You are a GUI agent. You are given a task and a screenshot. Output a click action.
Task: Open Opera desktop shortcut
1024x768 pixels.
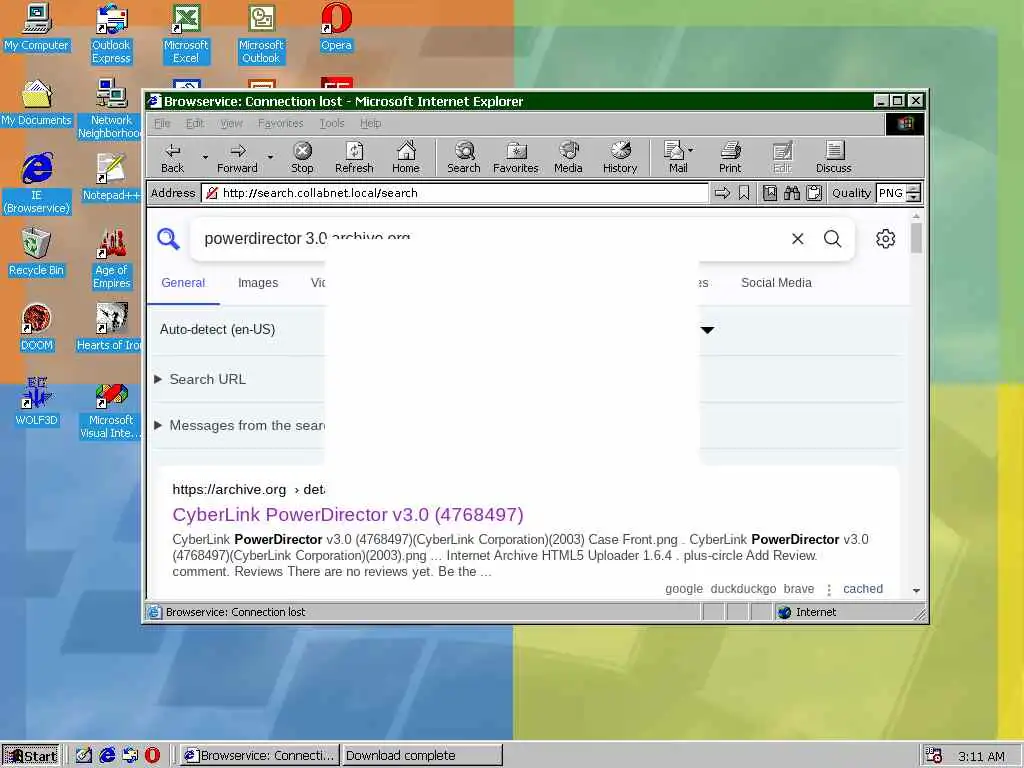coord(336,27)
